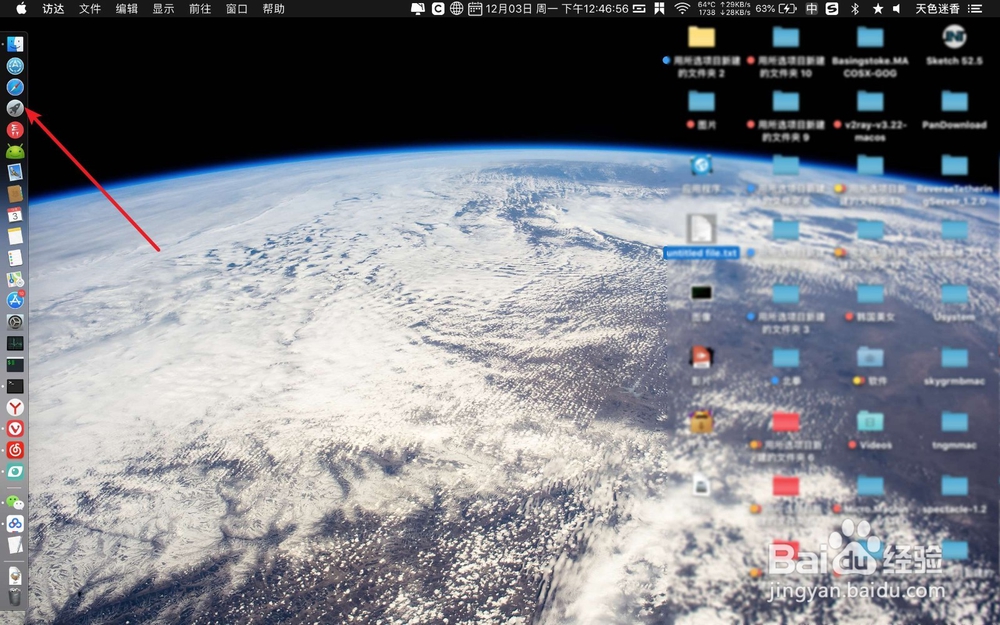Launch Yandex browser red Y icon

pyautogui.click(x=15, y=407)
